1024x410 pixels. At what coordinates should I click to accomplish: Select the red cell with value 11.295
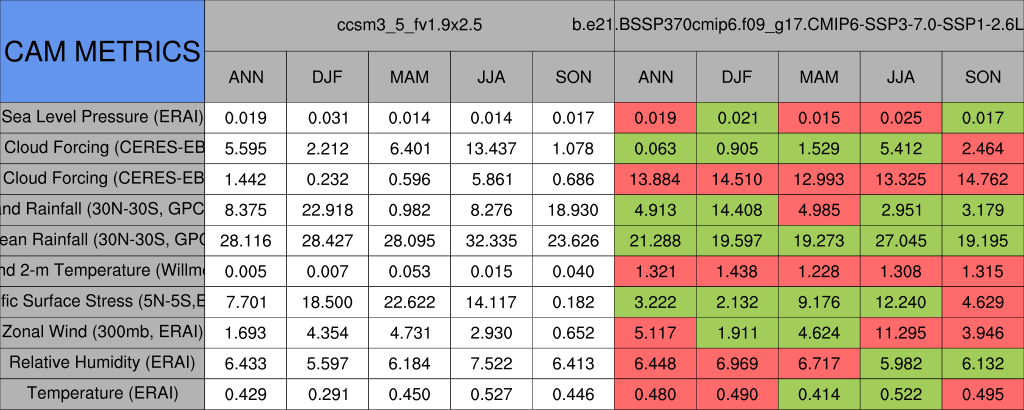(901, 332)
